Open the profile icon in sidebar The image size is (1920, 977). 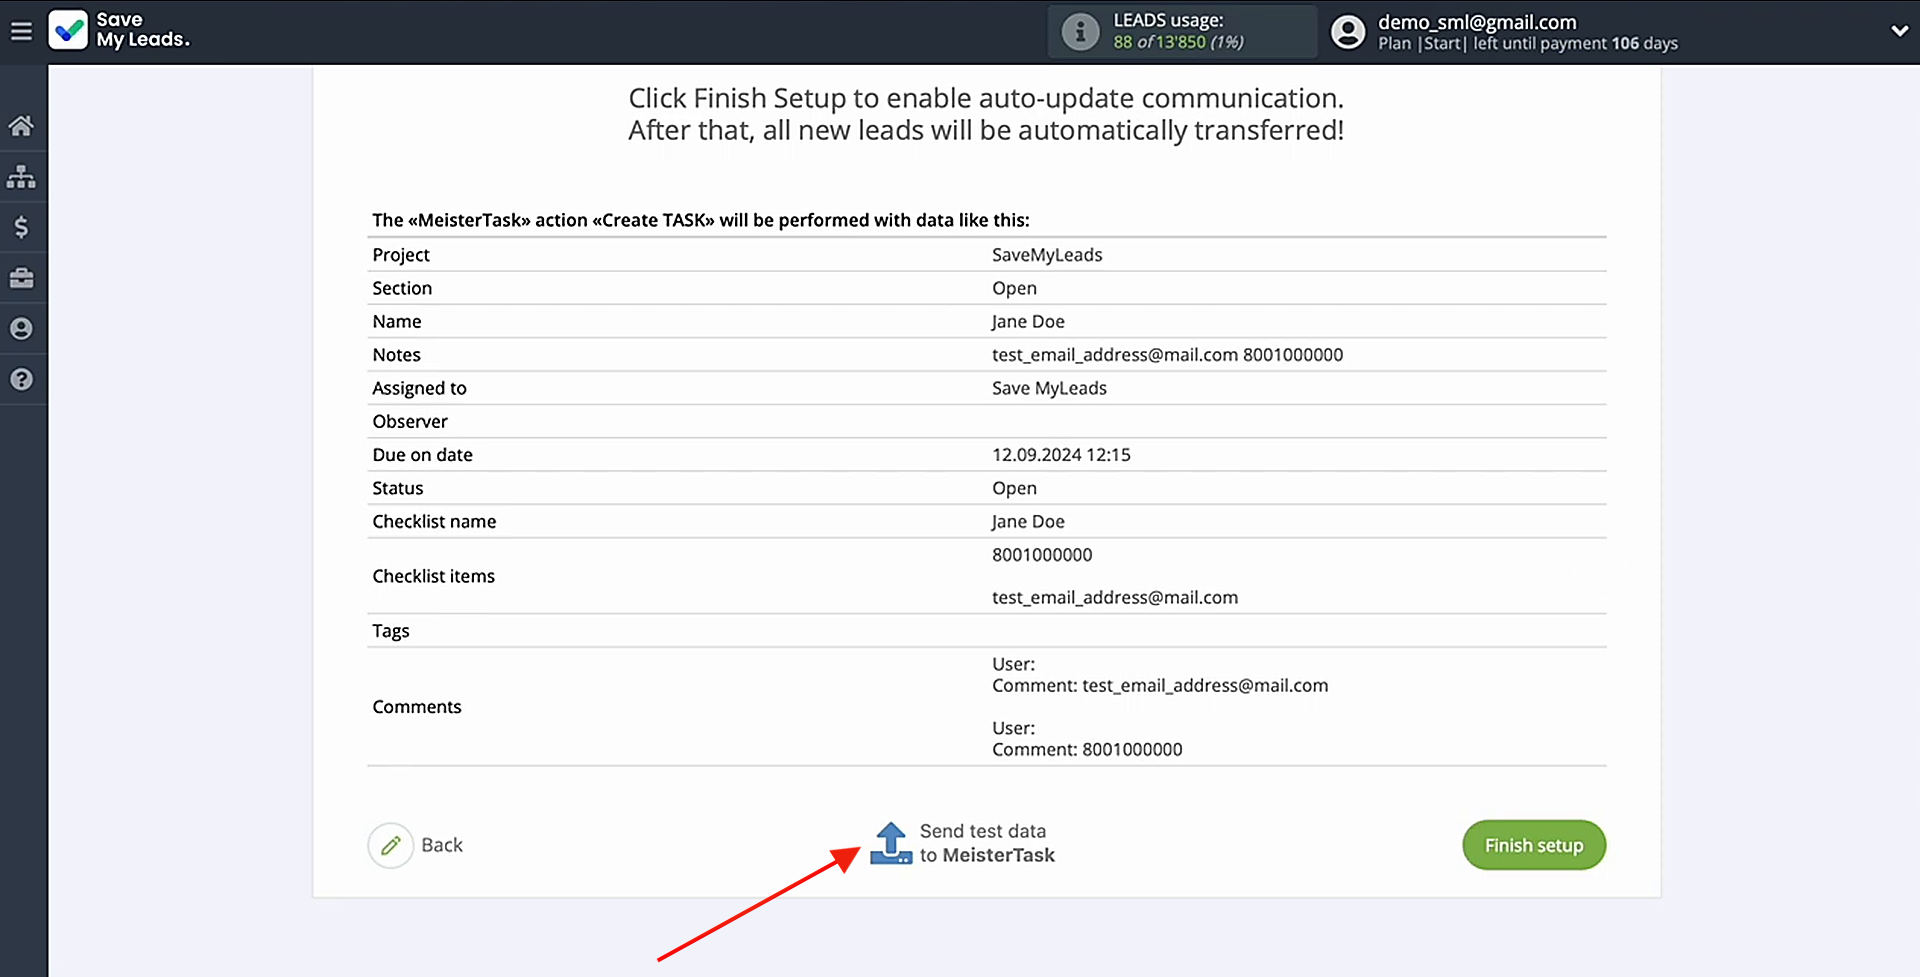[x=21, y=329]
